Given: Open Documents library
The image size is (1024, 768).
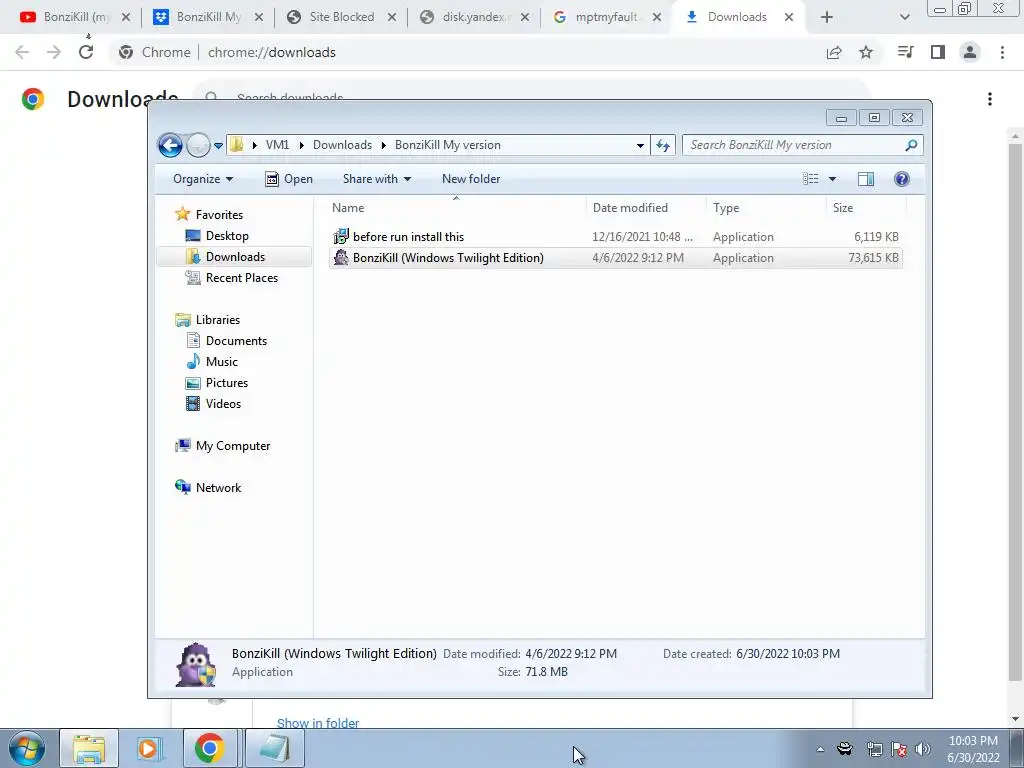Looking at the screenshot, I should [236, 341].
